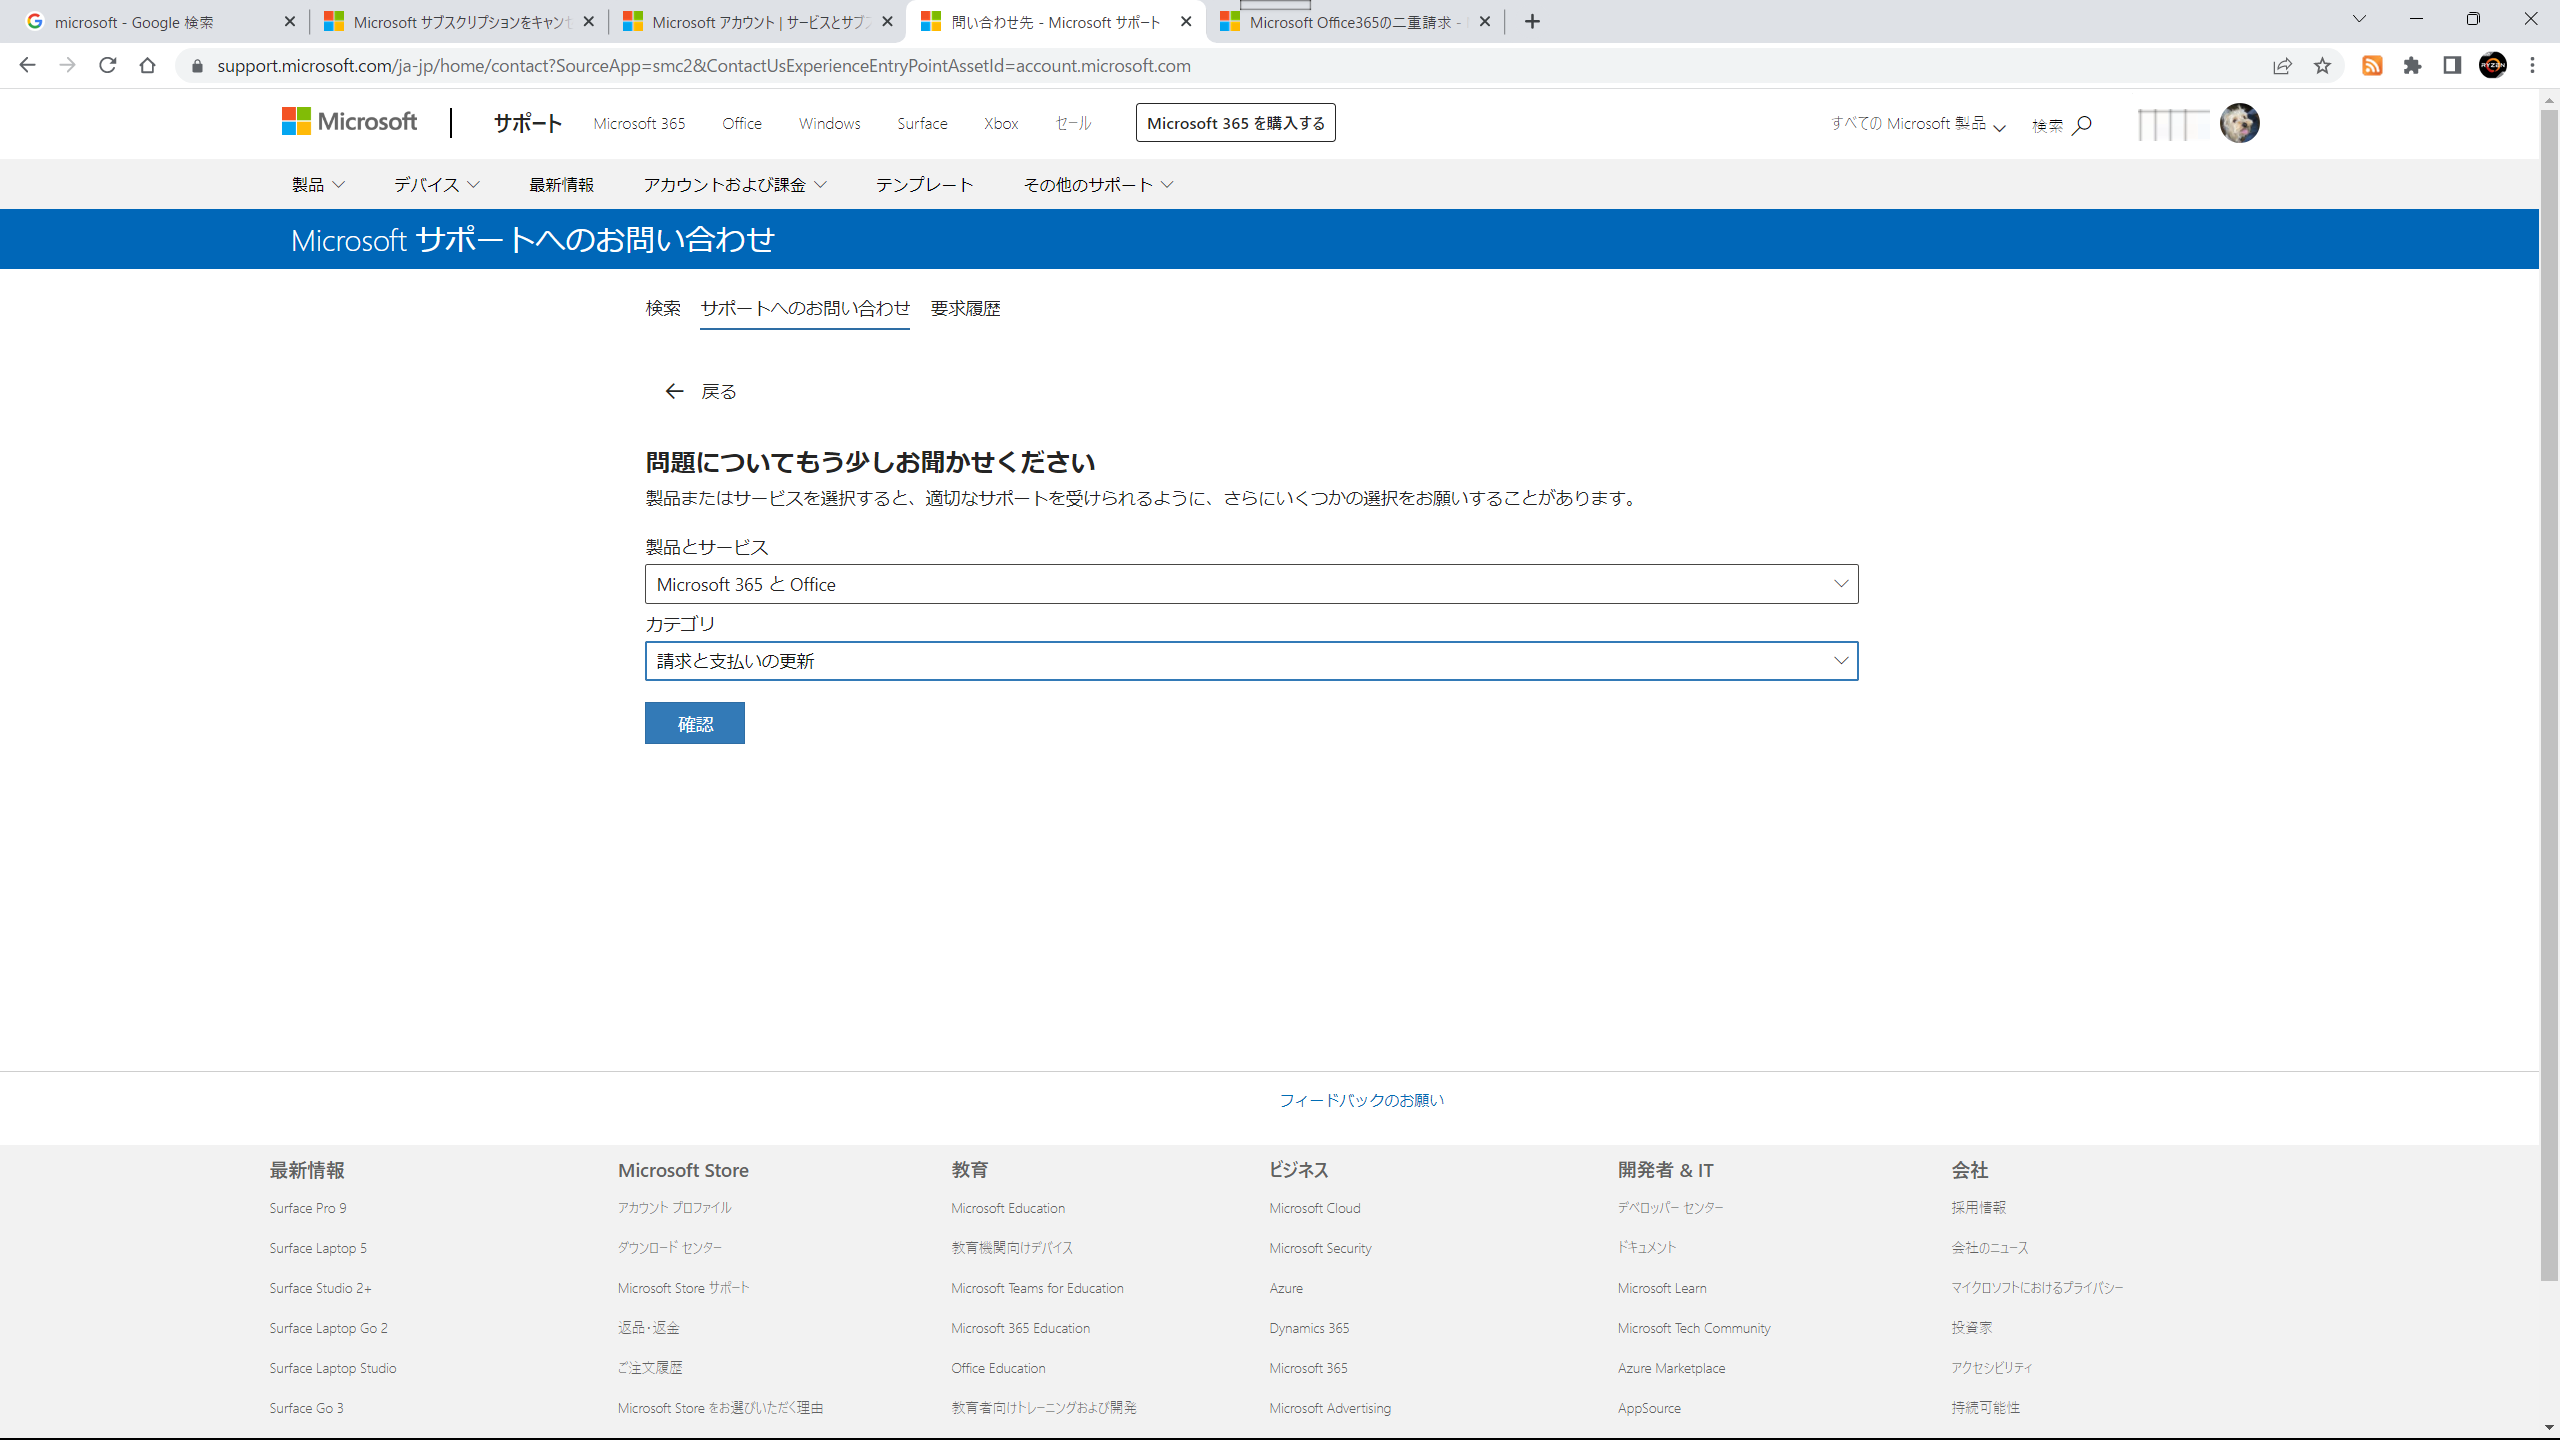Open the フィードバックのお願い link

1361,1100
